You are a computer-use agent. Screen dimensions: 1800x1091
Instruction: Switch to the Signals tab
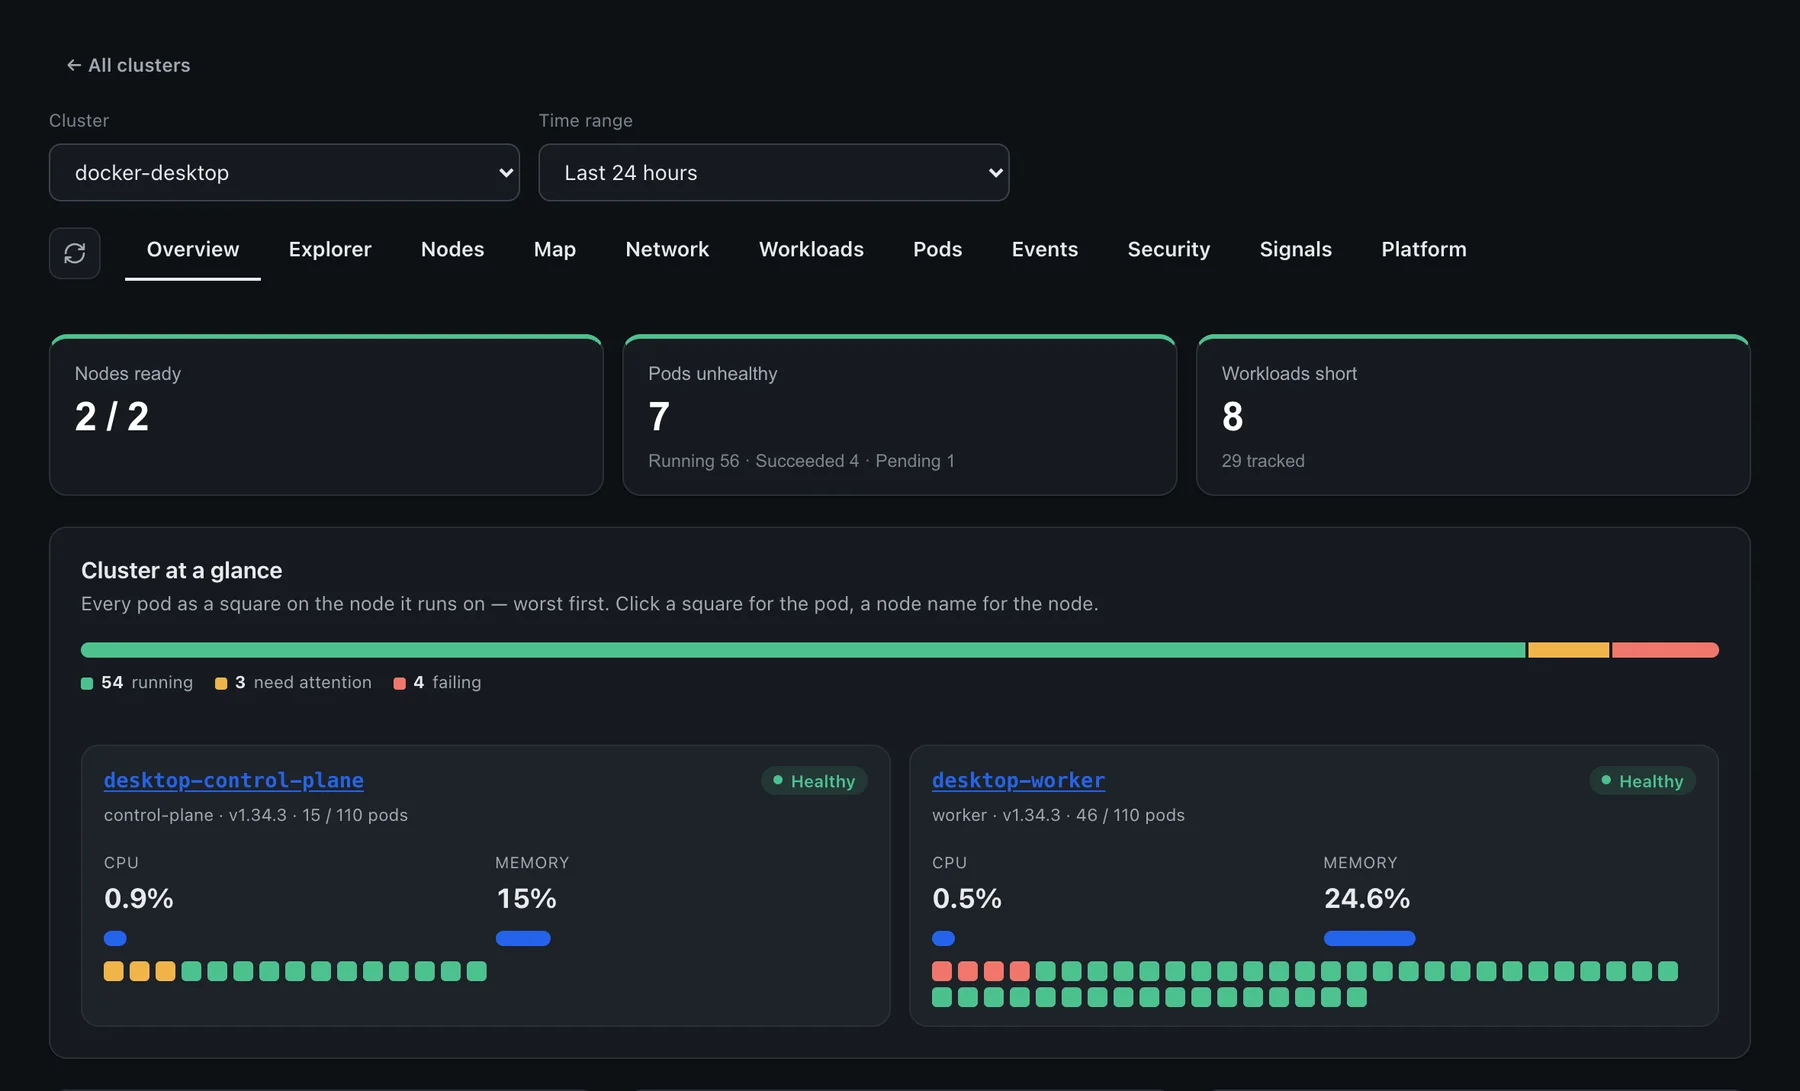[1296, 249]
